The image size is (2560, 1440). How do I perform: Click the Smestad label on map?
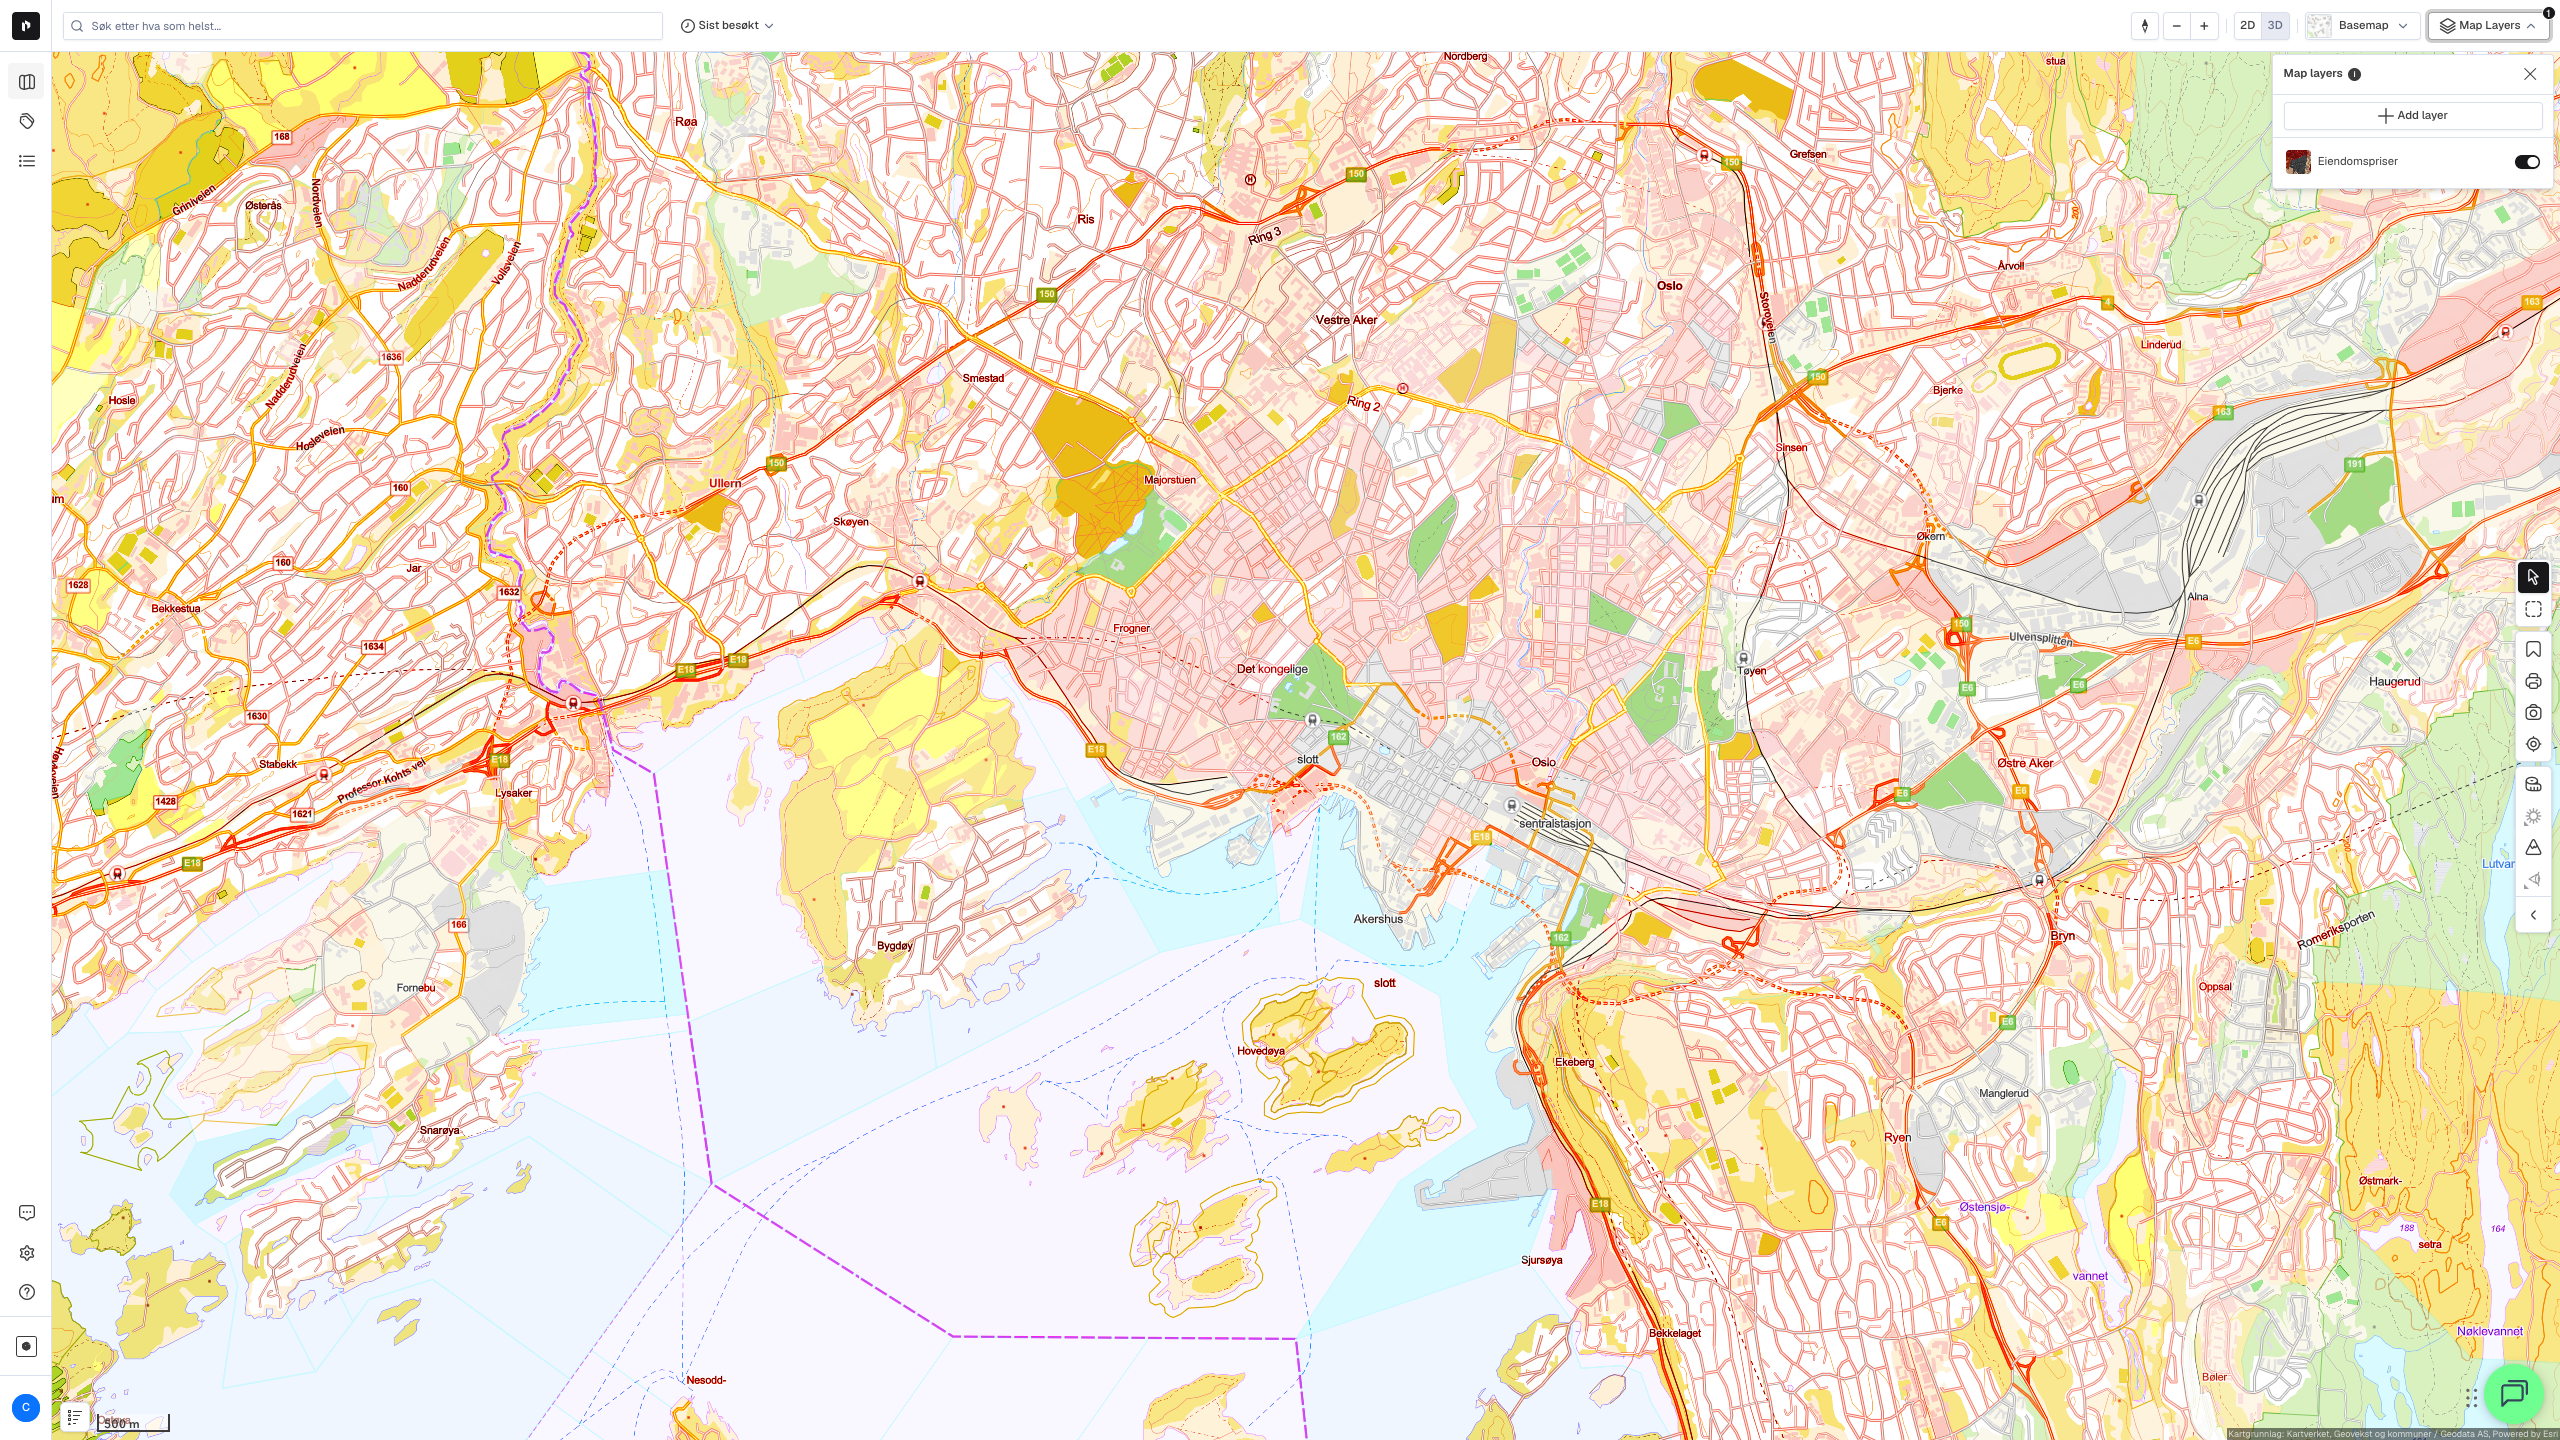pyautogui.click(x=983, y=378)
